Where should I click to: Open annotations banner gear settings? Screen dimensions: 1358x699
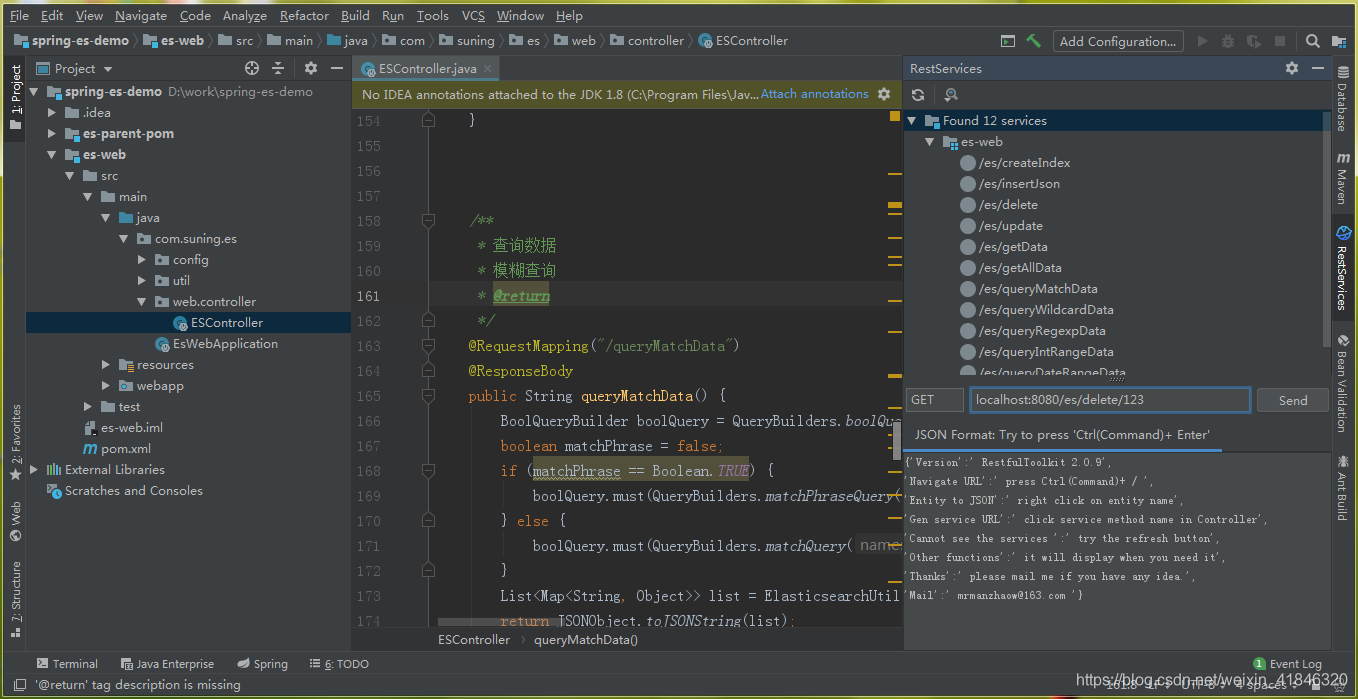click(x=884, y=94)
